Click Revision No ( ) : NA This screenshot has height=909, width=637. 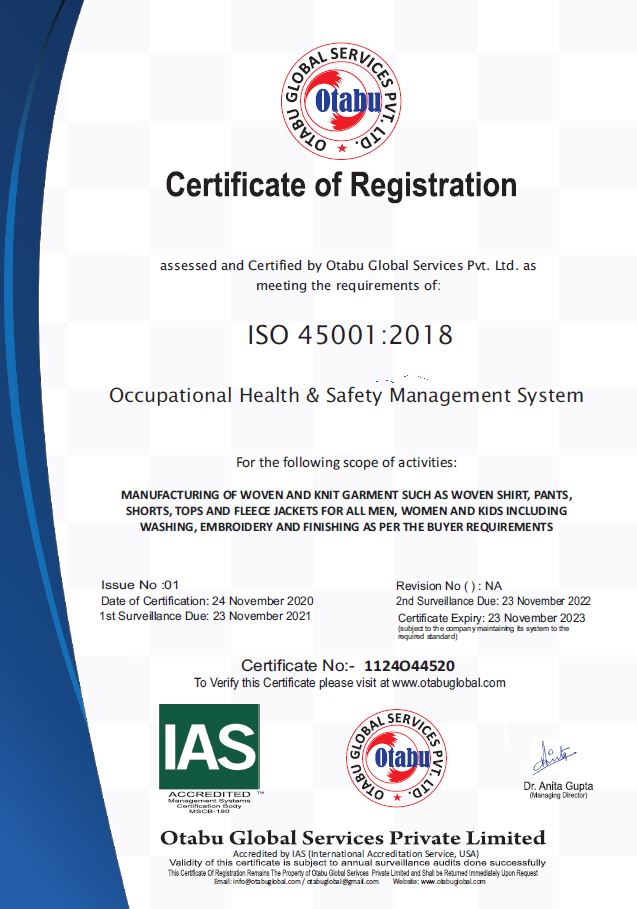tap(449, 586)
